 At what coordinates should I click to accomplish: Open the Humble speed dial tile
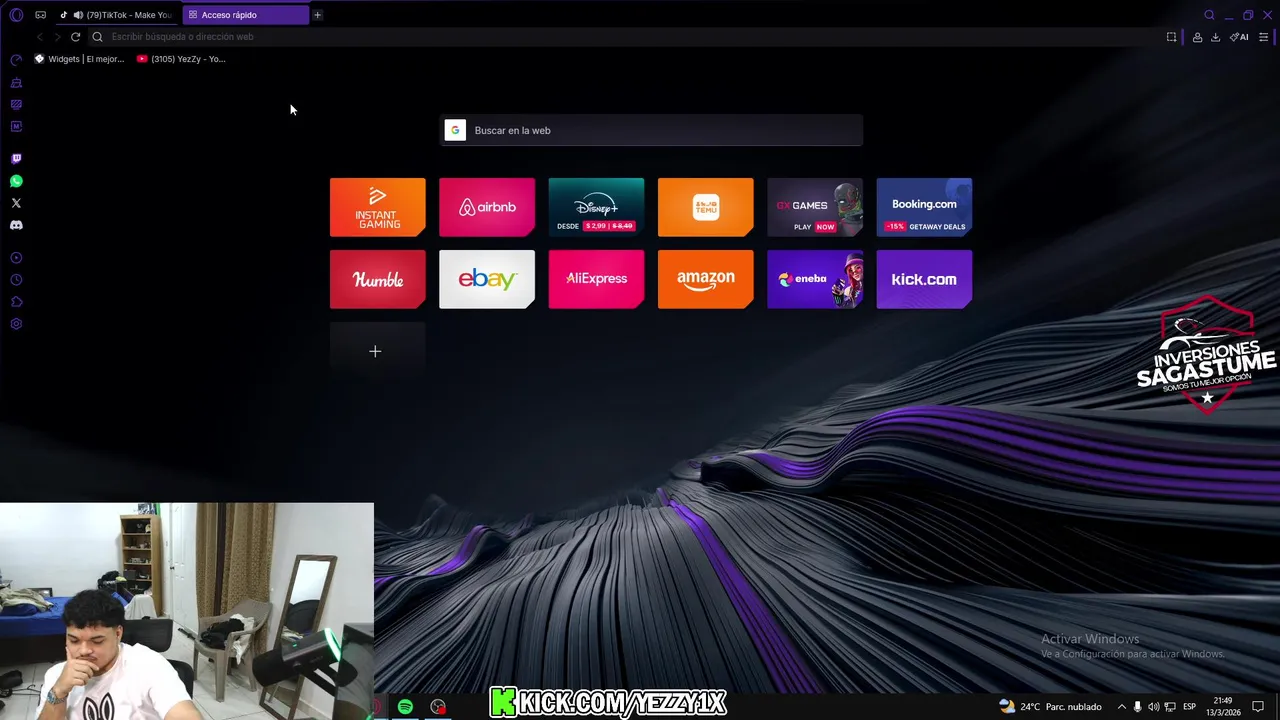[378, 279]
